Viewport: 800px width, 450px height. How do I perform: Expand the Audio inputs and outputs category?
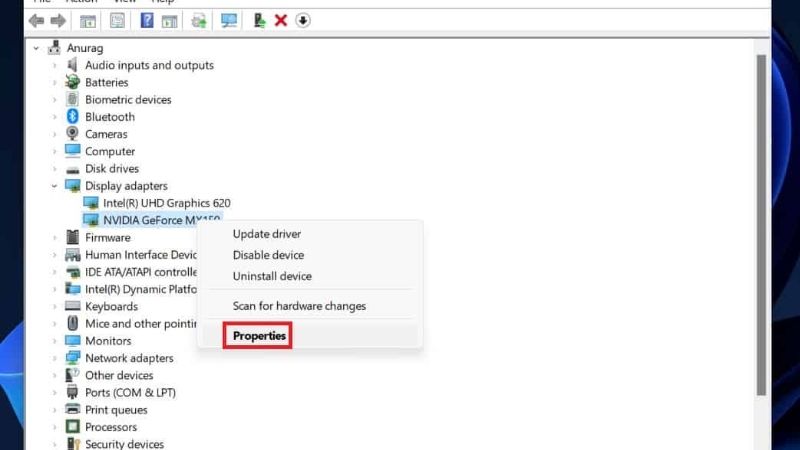pos(55,65)
